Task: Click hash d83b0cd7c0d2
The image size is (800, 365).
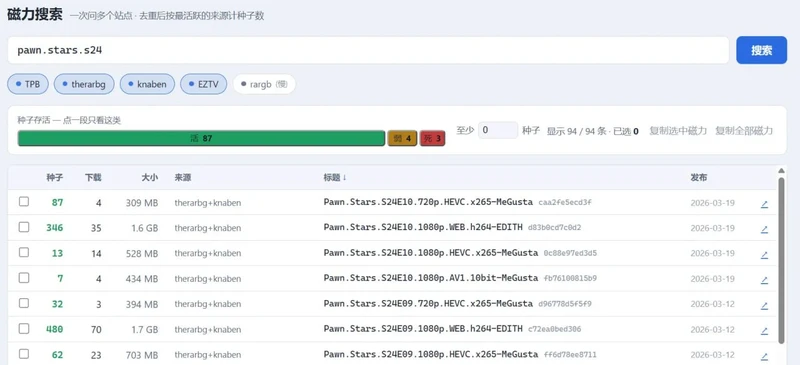Action: pos(555,228)
